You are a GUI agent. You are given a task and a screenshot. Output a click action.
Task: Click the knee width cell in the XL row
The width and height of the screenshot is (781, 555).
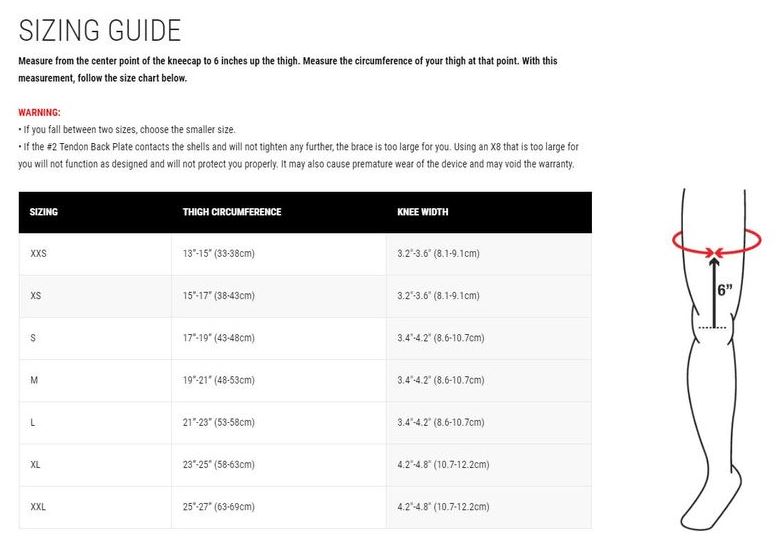[443, 465]
